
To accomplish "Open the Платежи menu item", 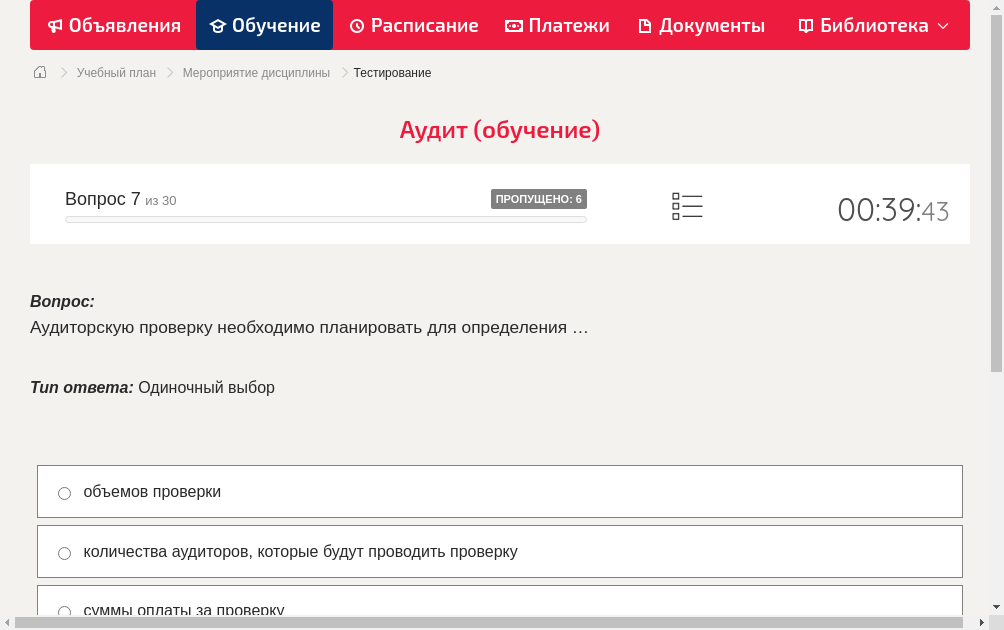I will point(557,25).
